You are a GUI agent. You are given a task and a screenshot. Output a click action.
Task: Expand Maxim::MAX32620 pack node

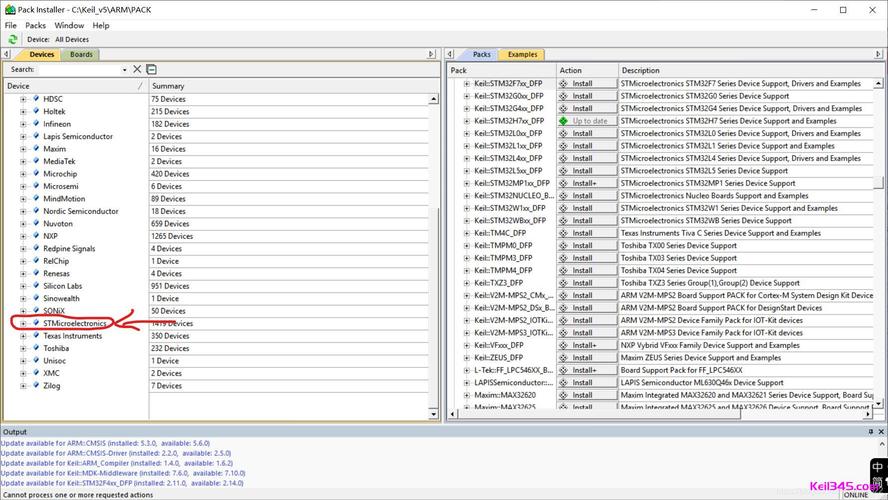[x=467, y=395]
